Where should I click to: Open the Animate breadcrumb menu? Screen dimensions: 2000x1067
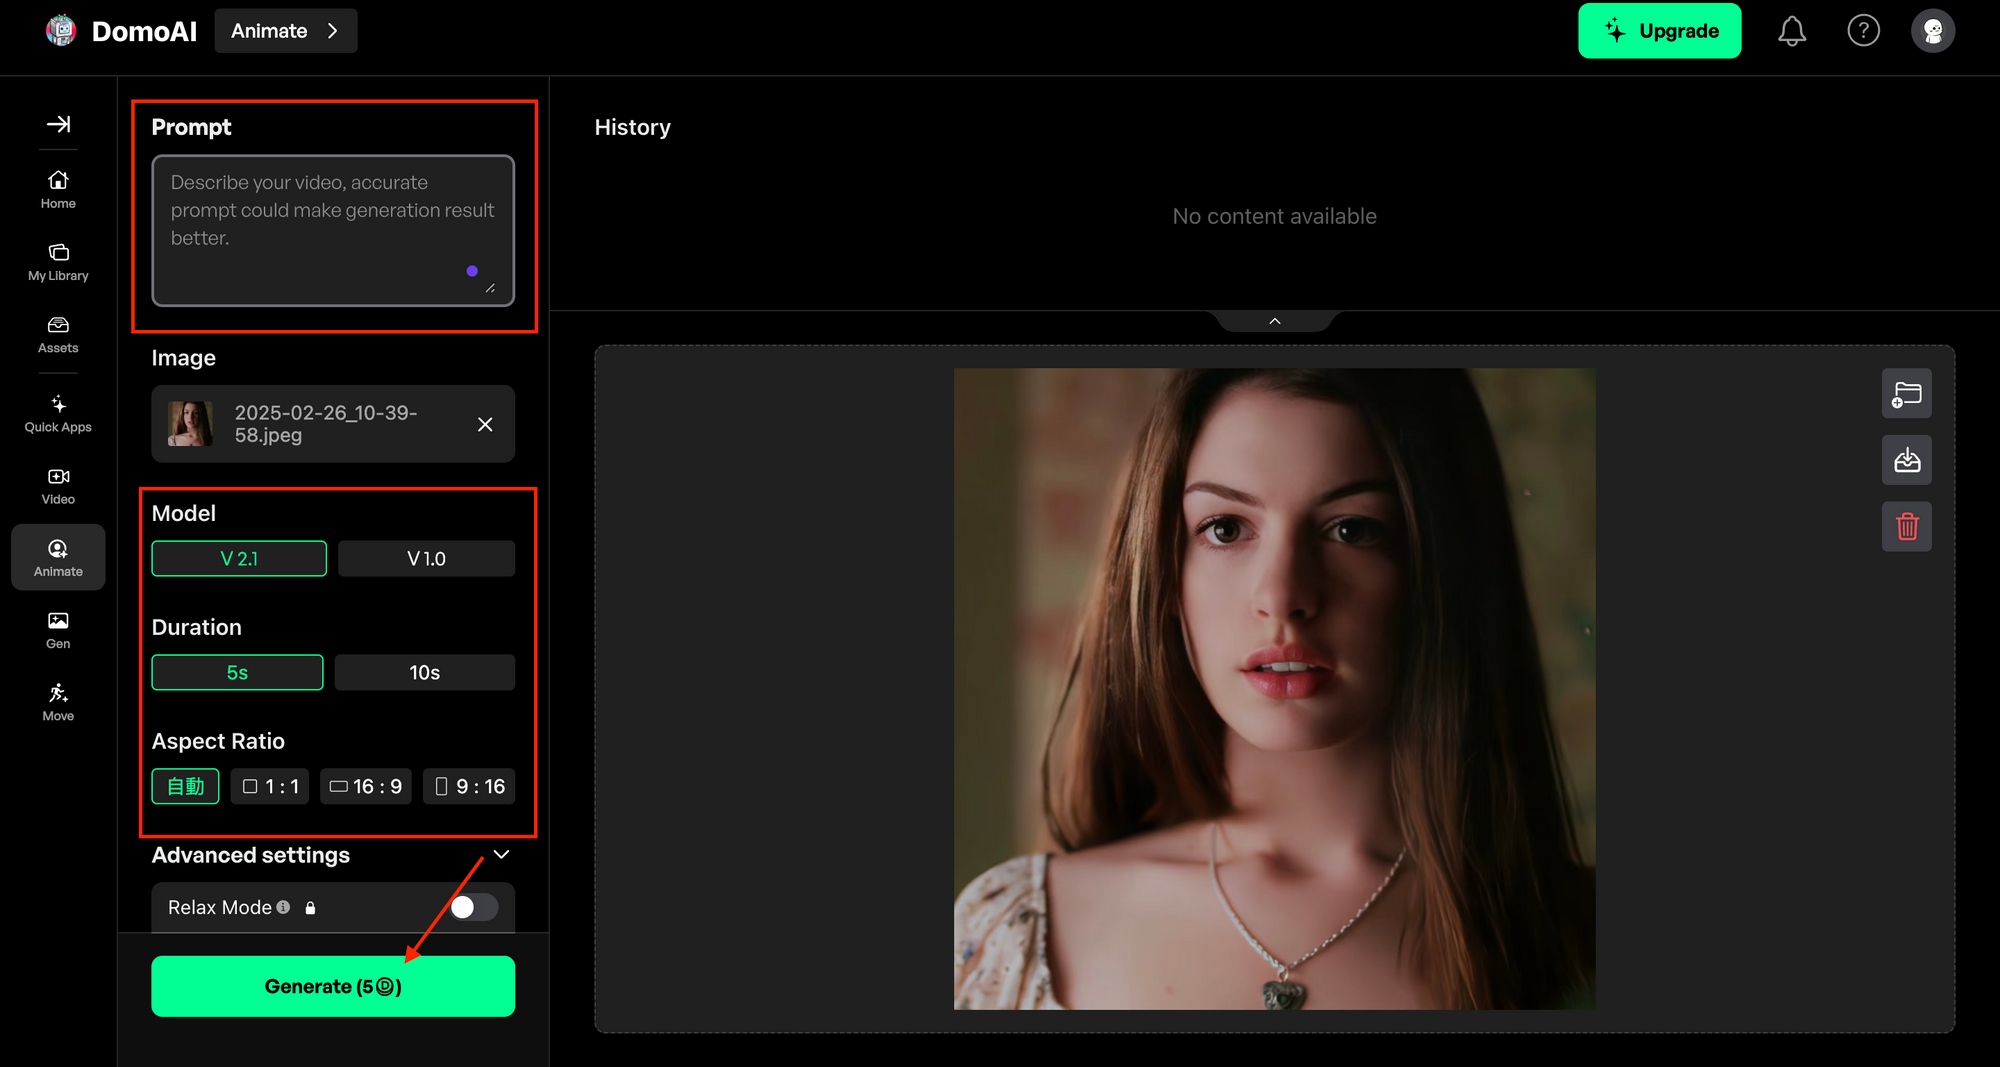point(286,31)
